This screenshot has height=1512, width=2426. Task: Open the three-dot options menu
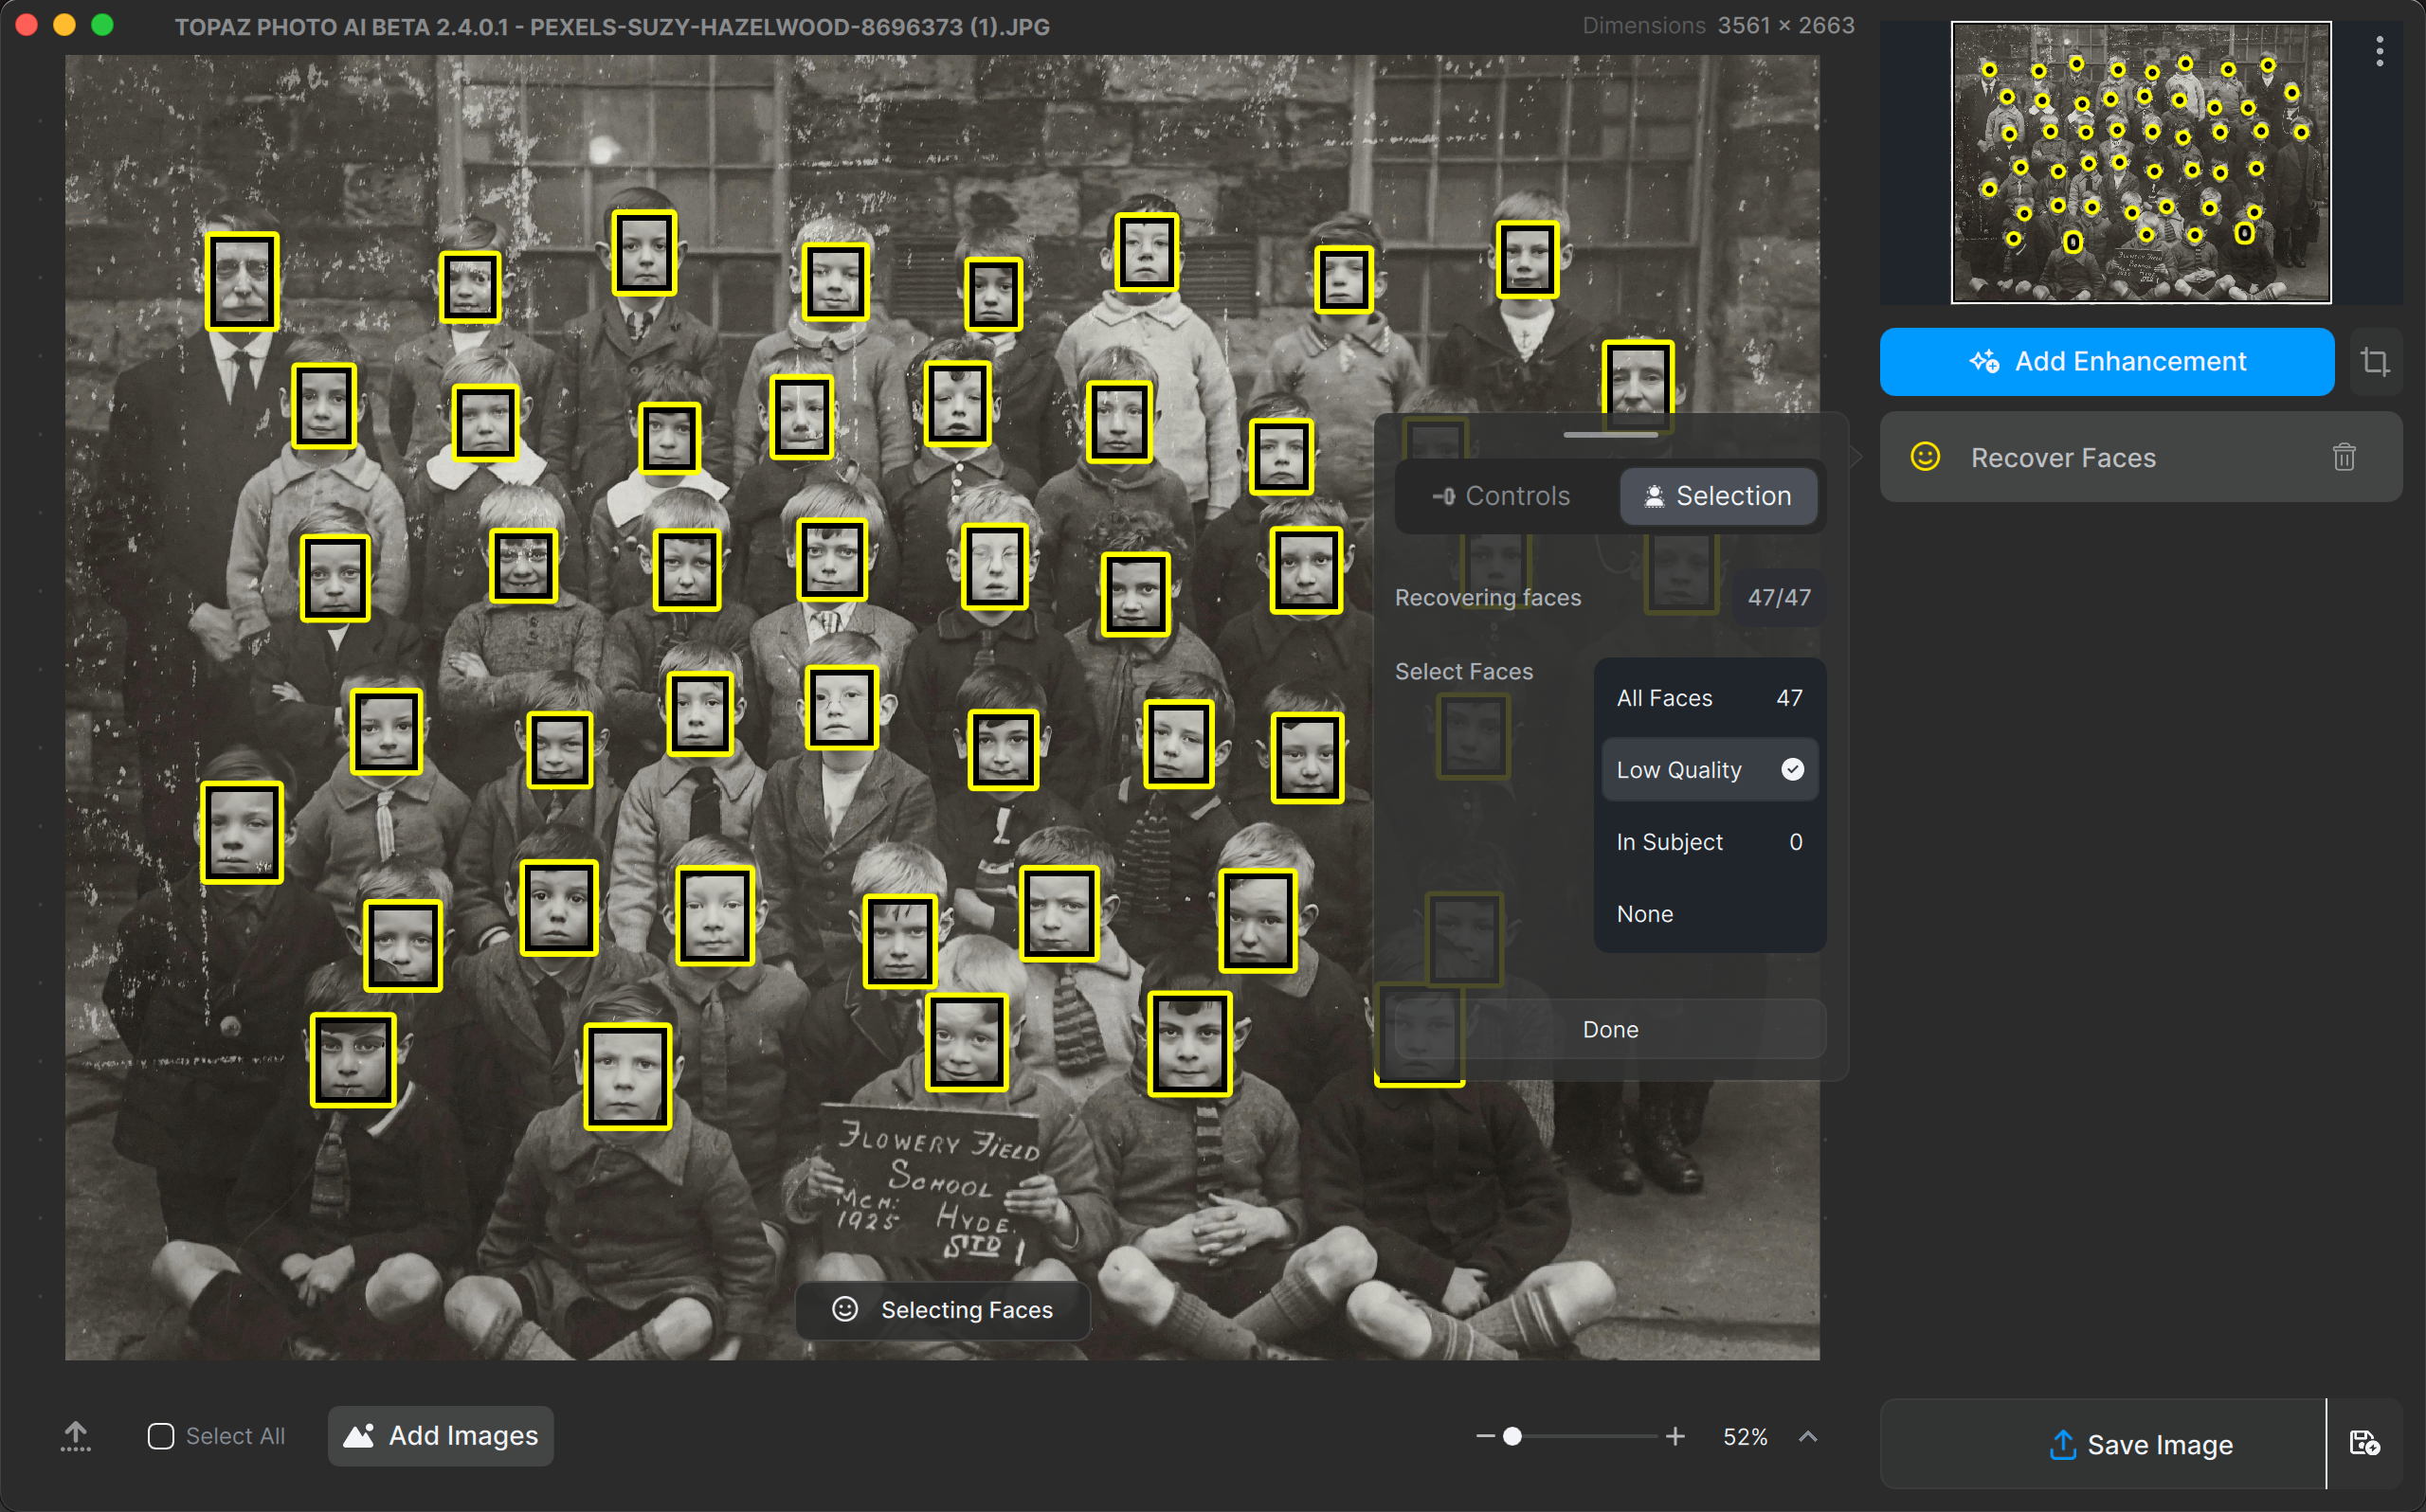(2379, 51)
